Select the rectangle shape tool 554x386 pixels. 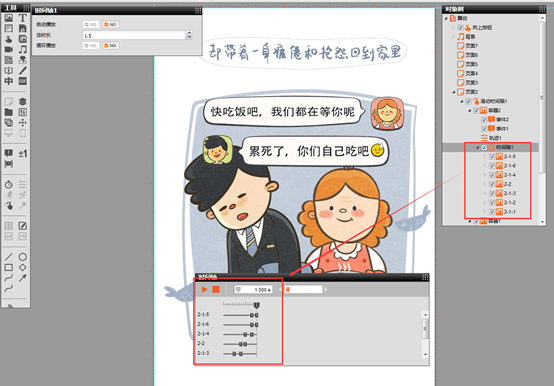pyautogui.click(x=9, y=267)
